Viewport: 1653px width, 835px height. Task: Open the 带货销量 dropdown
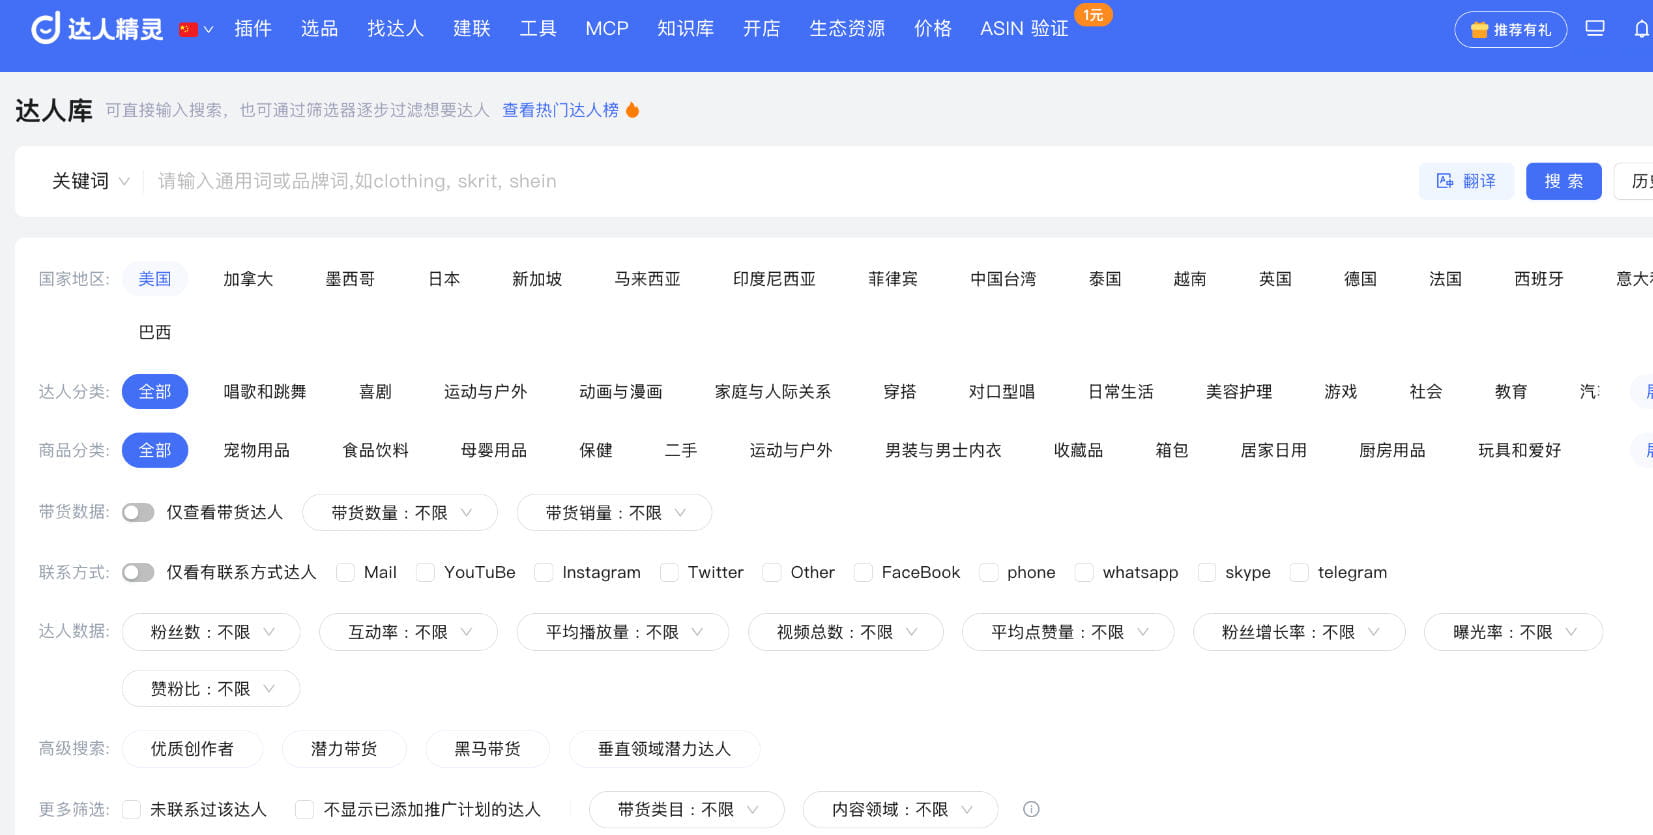coord(615,513)
